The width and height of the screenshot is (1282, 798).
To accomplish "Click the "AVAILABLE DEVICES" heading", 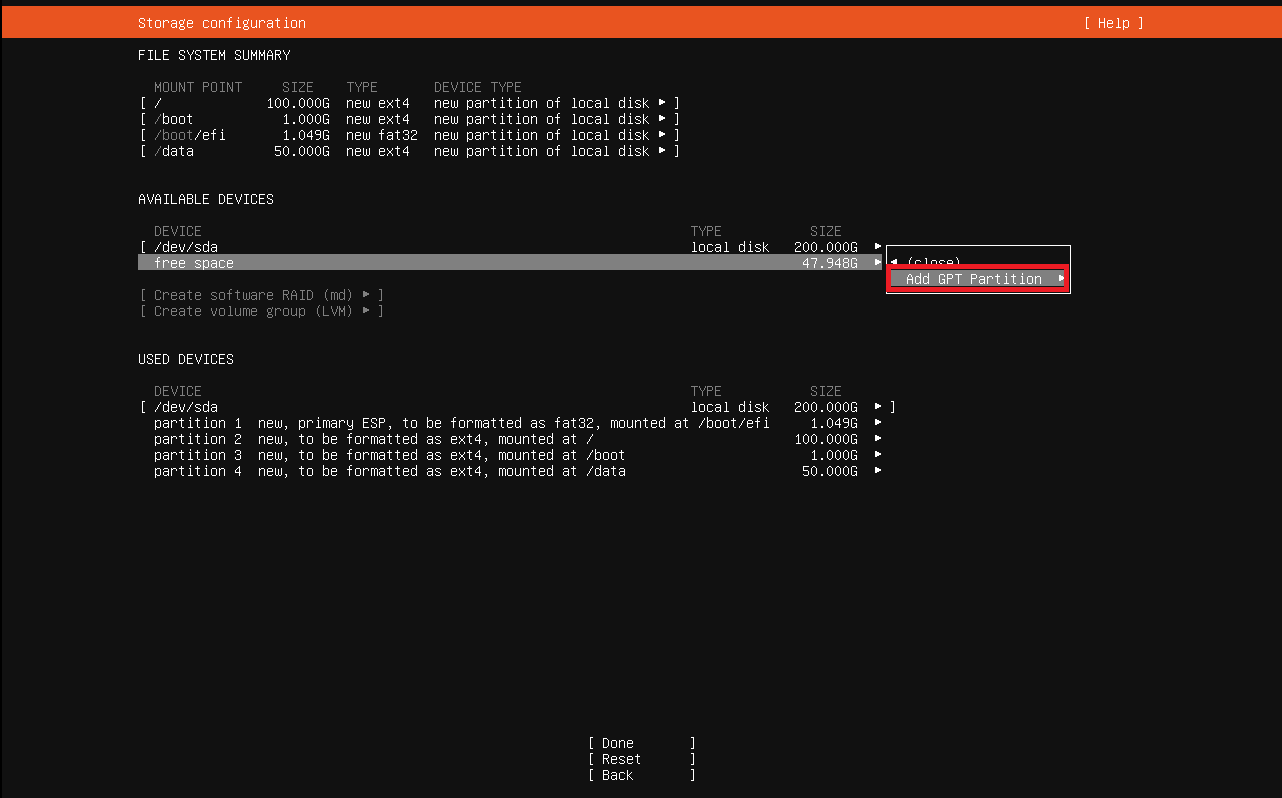I will tap(206, 199).
